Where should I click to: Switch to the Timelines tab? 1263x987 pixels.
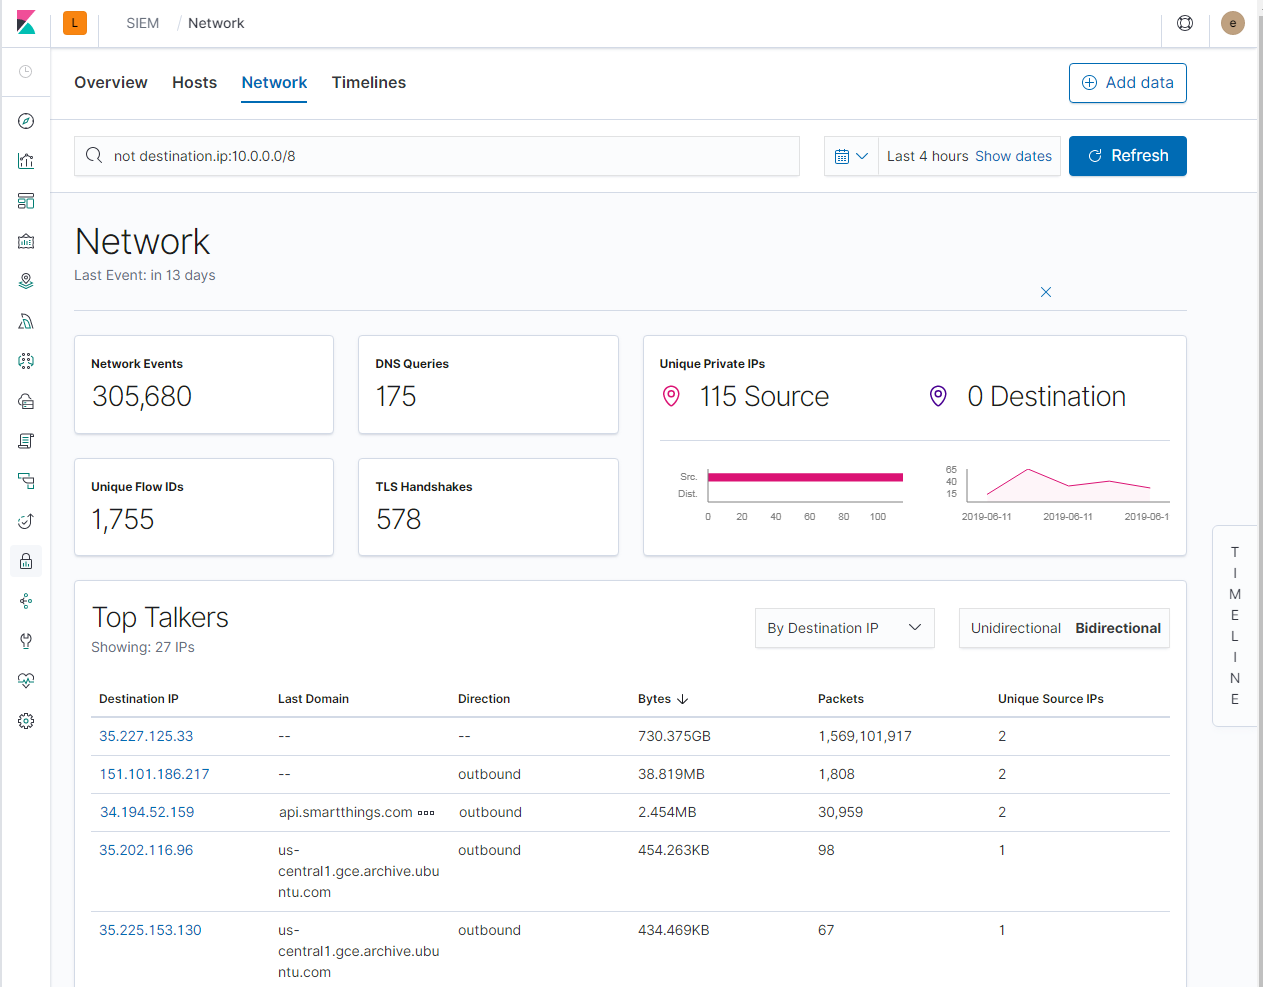click(368, 82)
